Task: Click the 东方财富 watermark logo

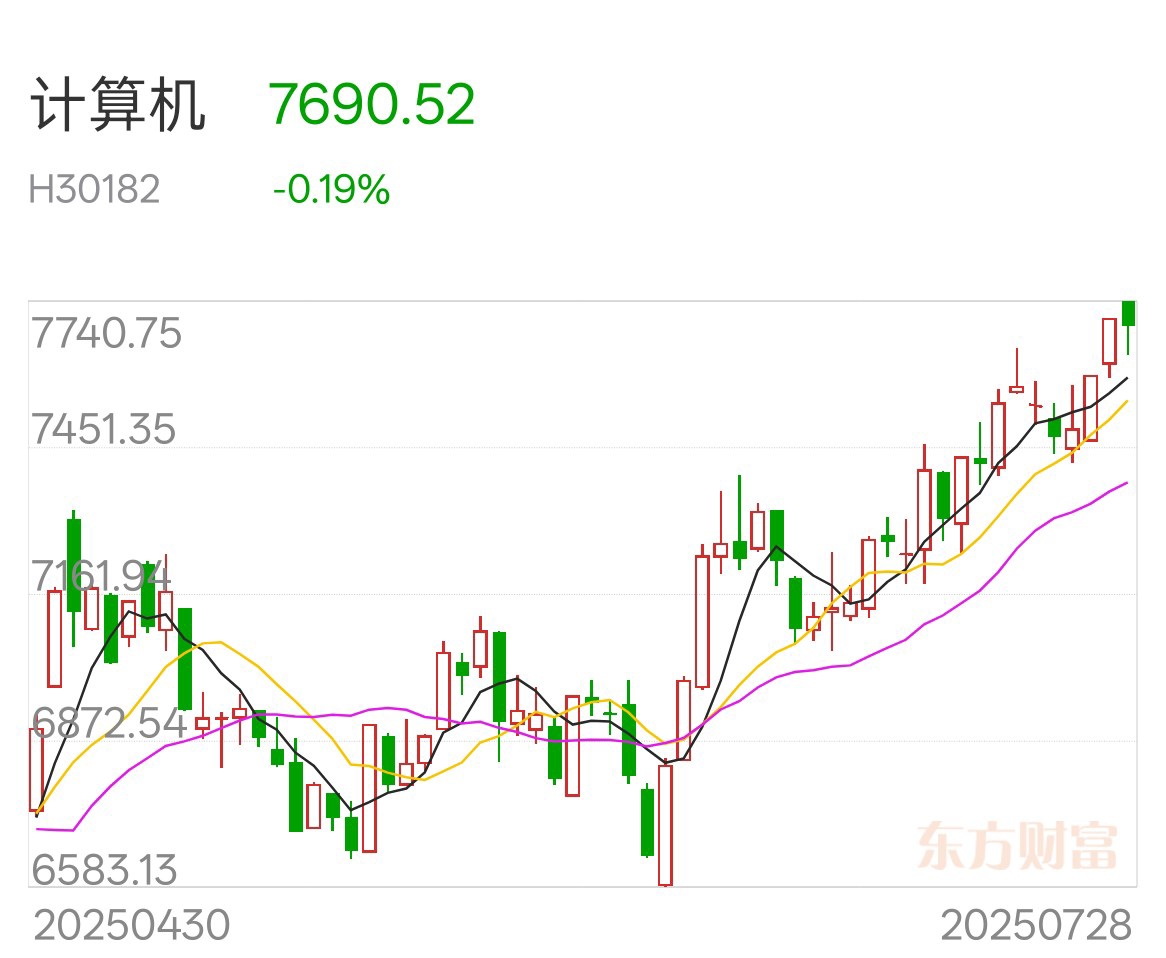Action: point(1017,846)
